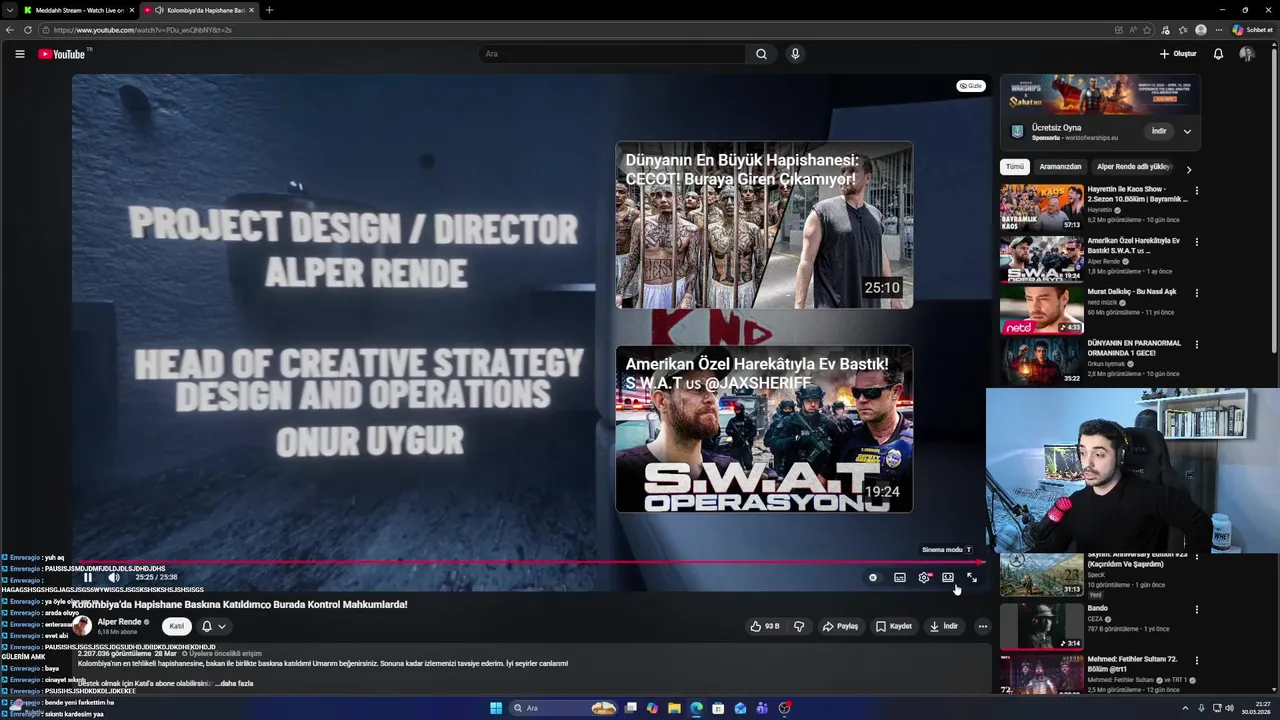1280x720 pixels.
Task: Like the video (93 B)
Action: click(x=765, y=626)
